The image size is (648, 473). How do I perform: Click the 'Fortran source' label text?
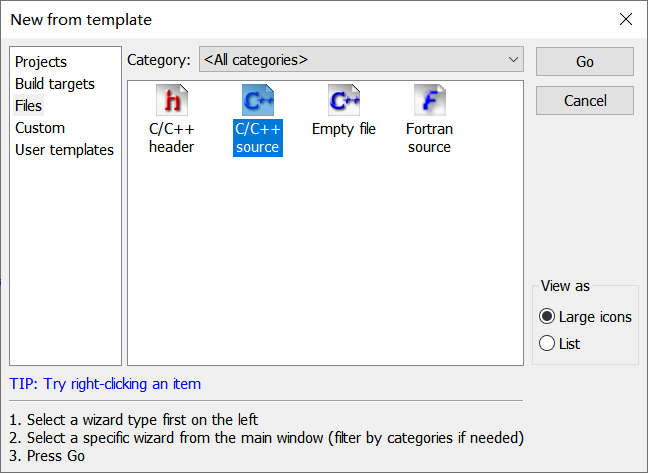click(429, 138)
